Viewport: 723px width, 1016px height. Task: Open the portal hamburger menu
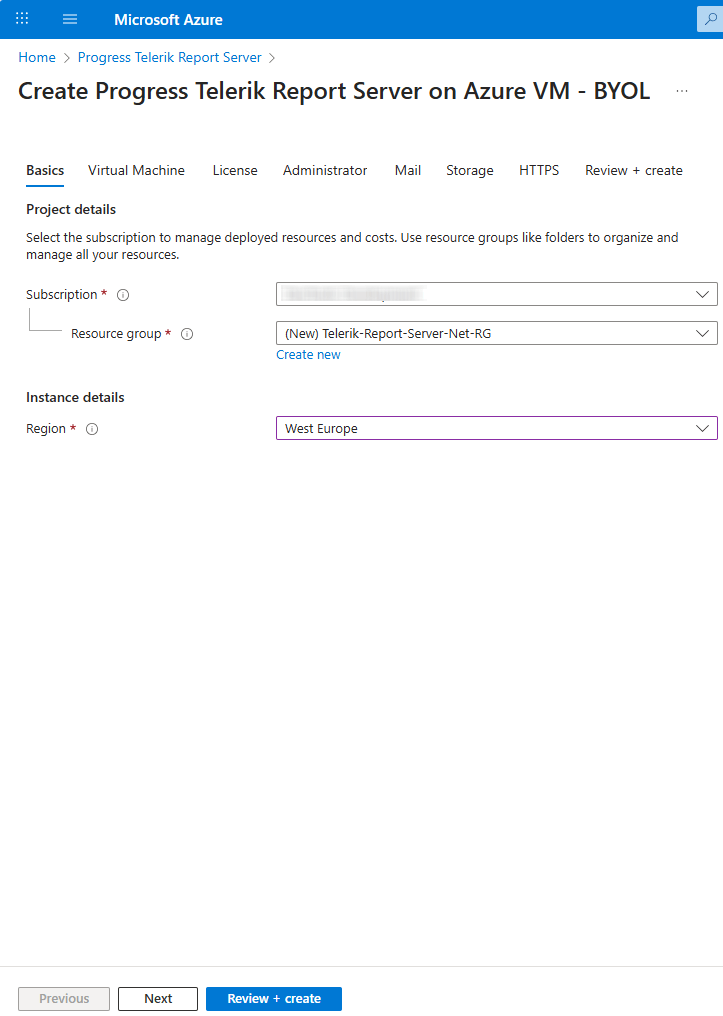(x=70, y=19)
